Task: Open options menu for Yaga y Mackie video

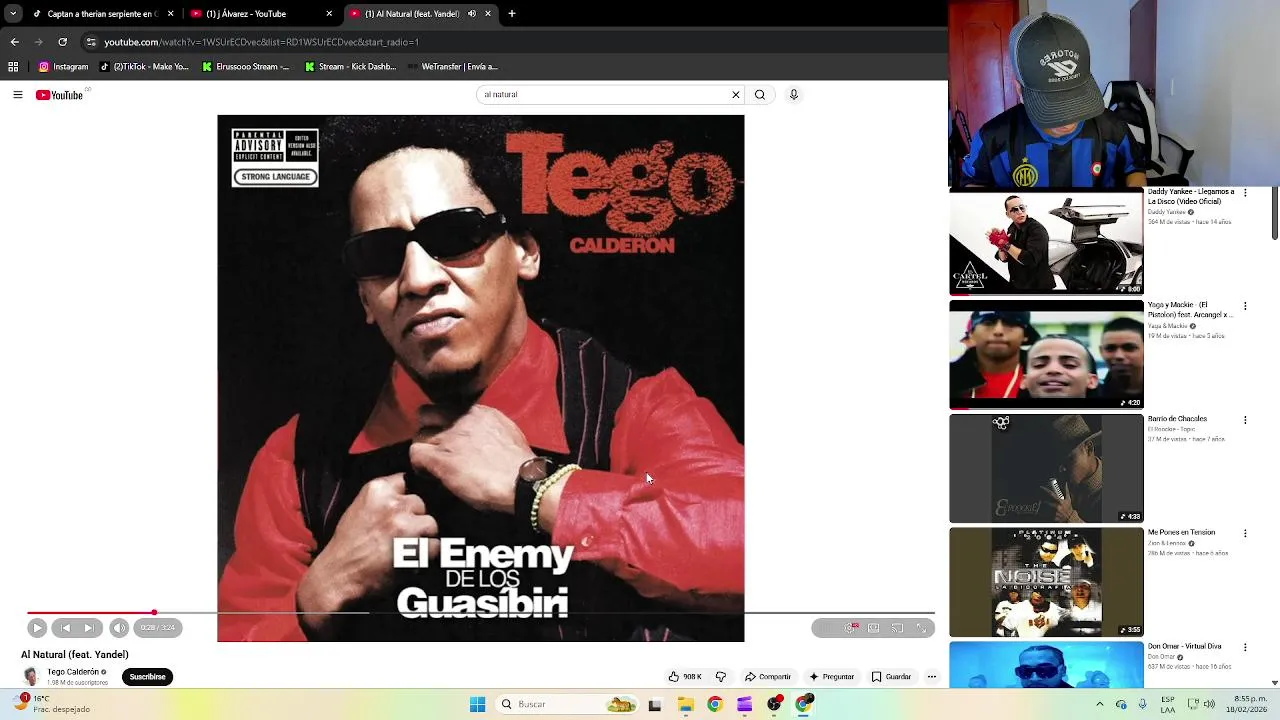Action: (x=1245, y=306)
